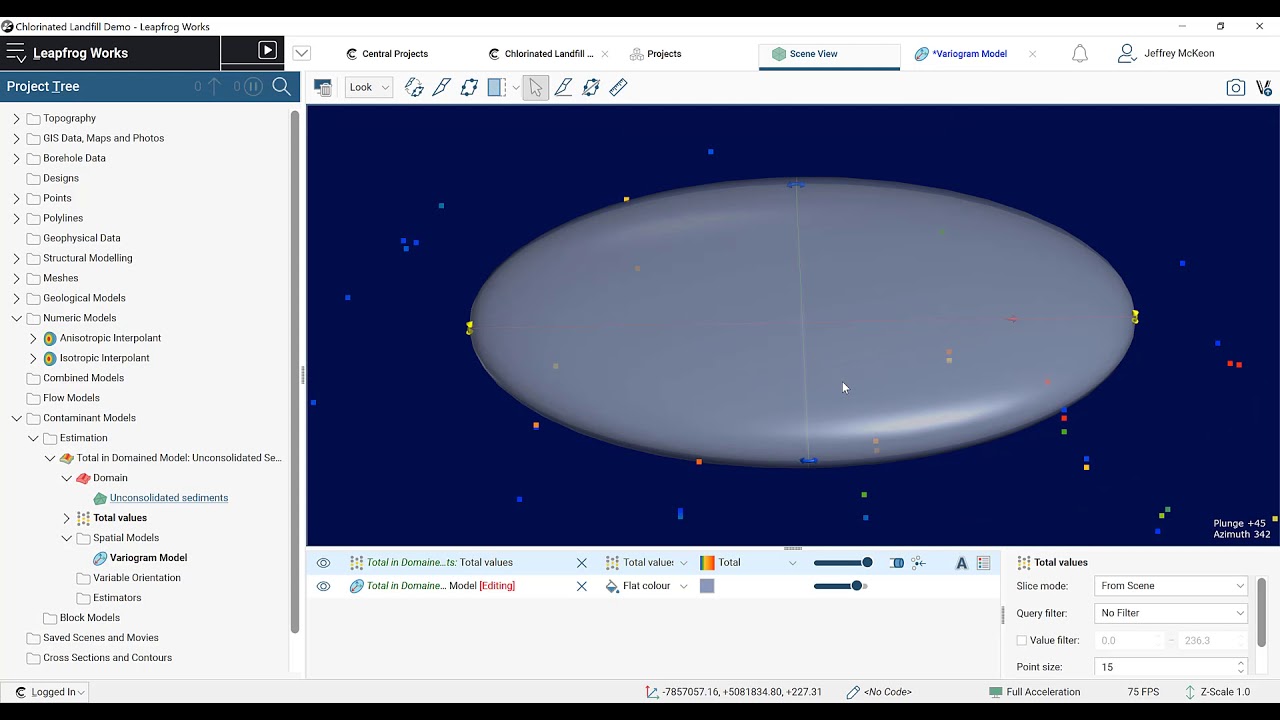Open the Look dropdown menu
1280x720 pixels.
369,87
